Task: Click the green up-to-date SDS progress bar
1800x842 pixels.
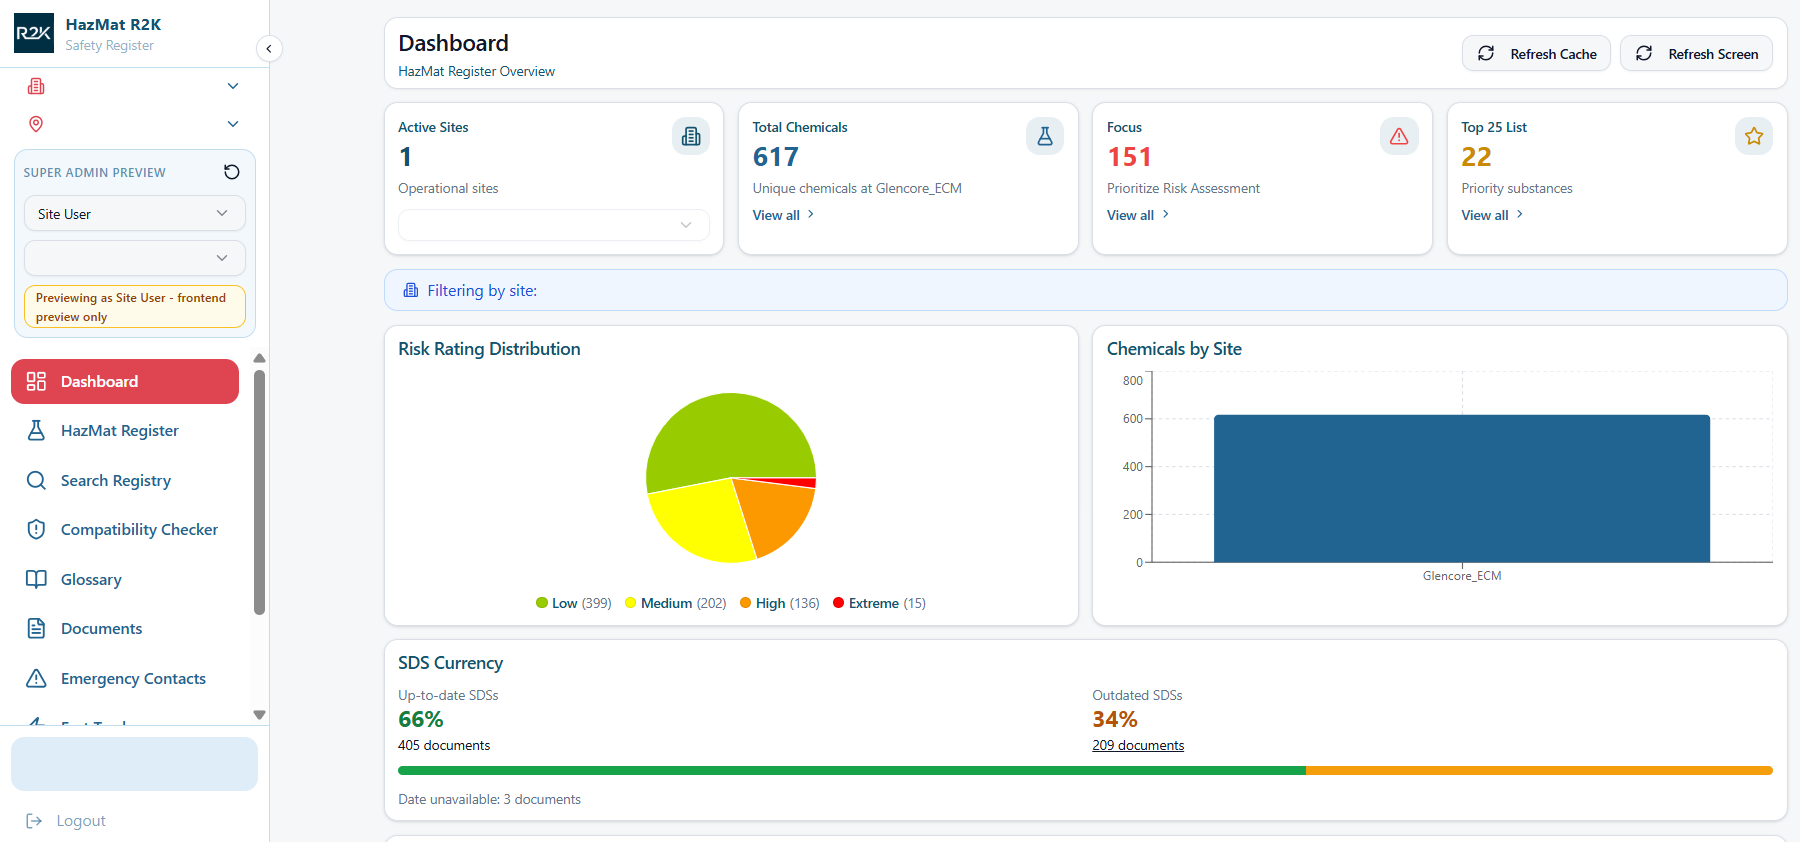Action: tap(852, 770)
